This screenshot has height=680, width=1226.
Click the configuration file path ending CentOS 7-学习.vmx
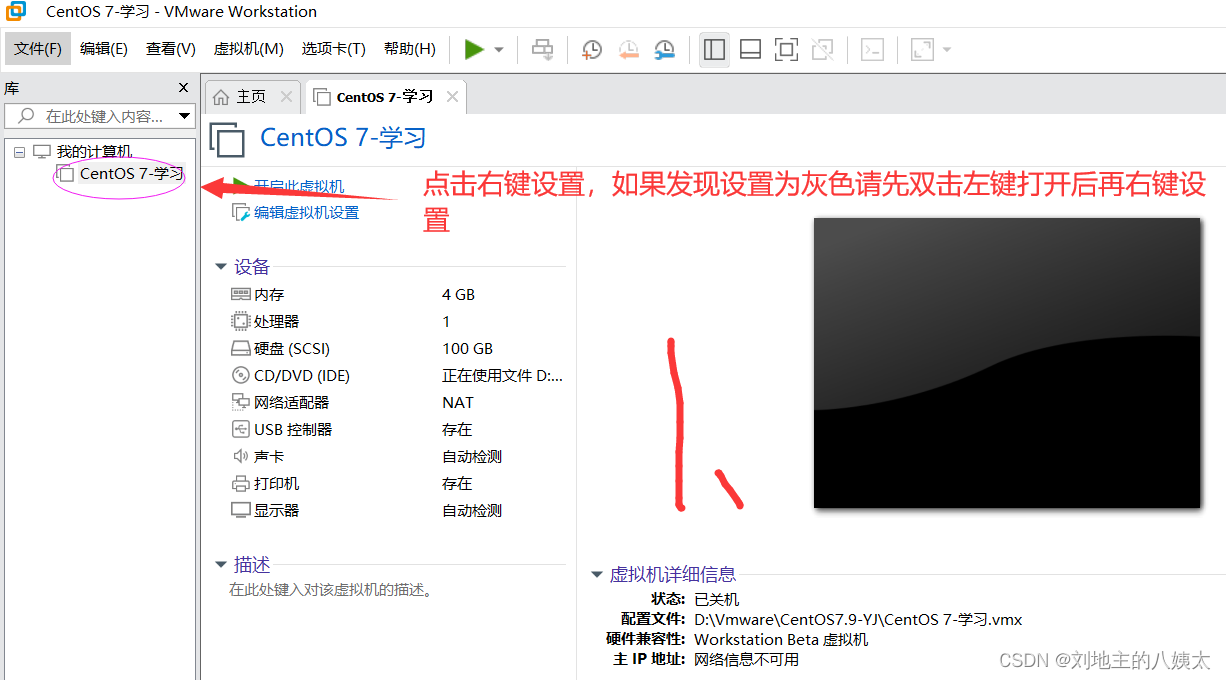858,619
